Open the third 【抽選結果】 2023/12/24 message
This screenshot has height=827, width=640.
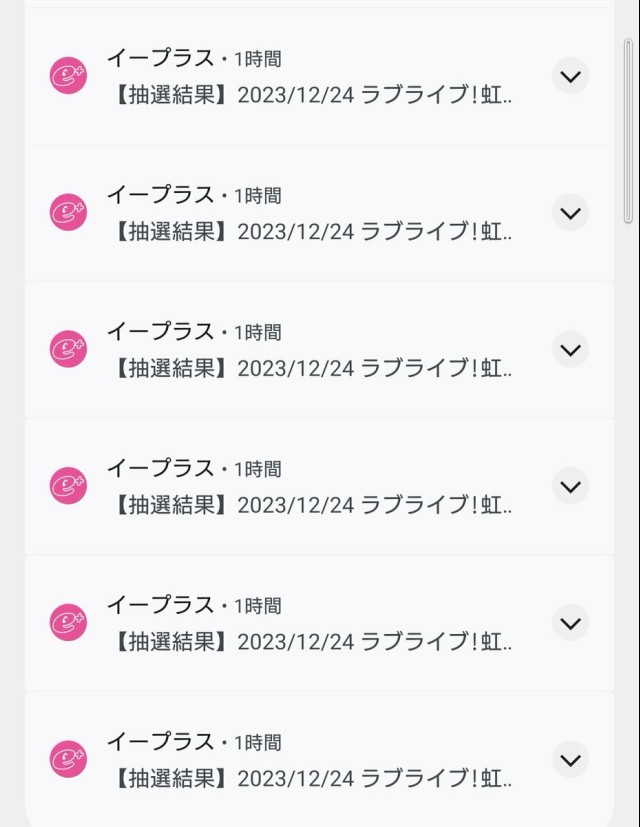(312, 369)
